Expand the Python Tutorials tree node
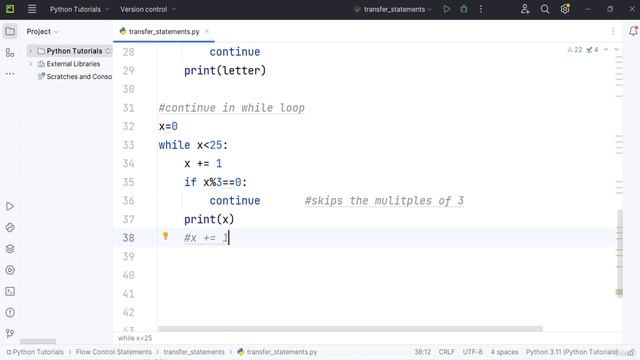The width and height of the screenshot is (640, 360). click(x=30, y=51)
